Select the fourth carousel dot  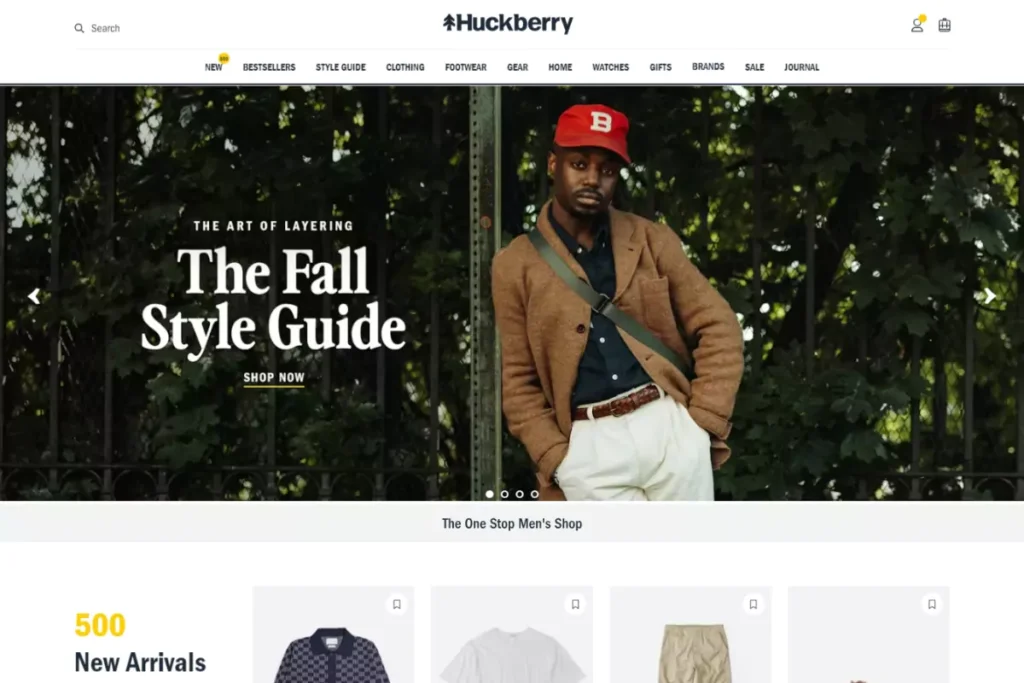(534, 494)
